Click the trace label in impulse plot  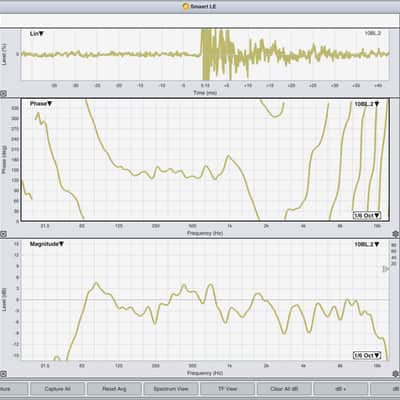point(372,33)
